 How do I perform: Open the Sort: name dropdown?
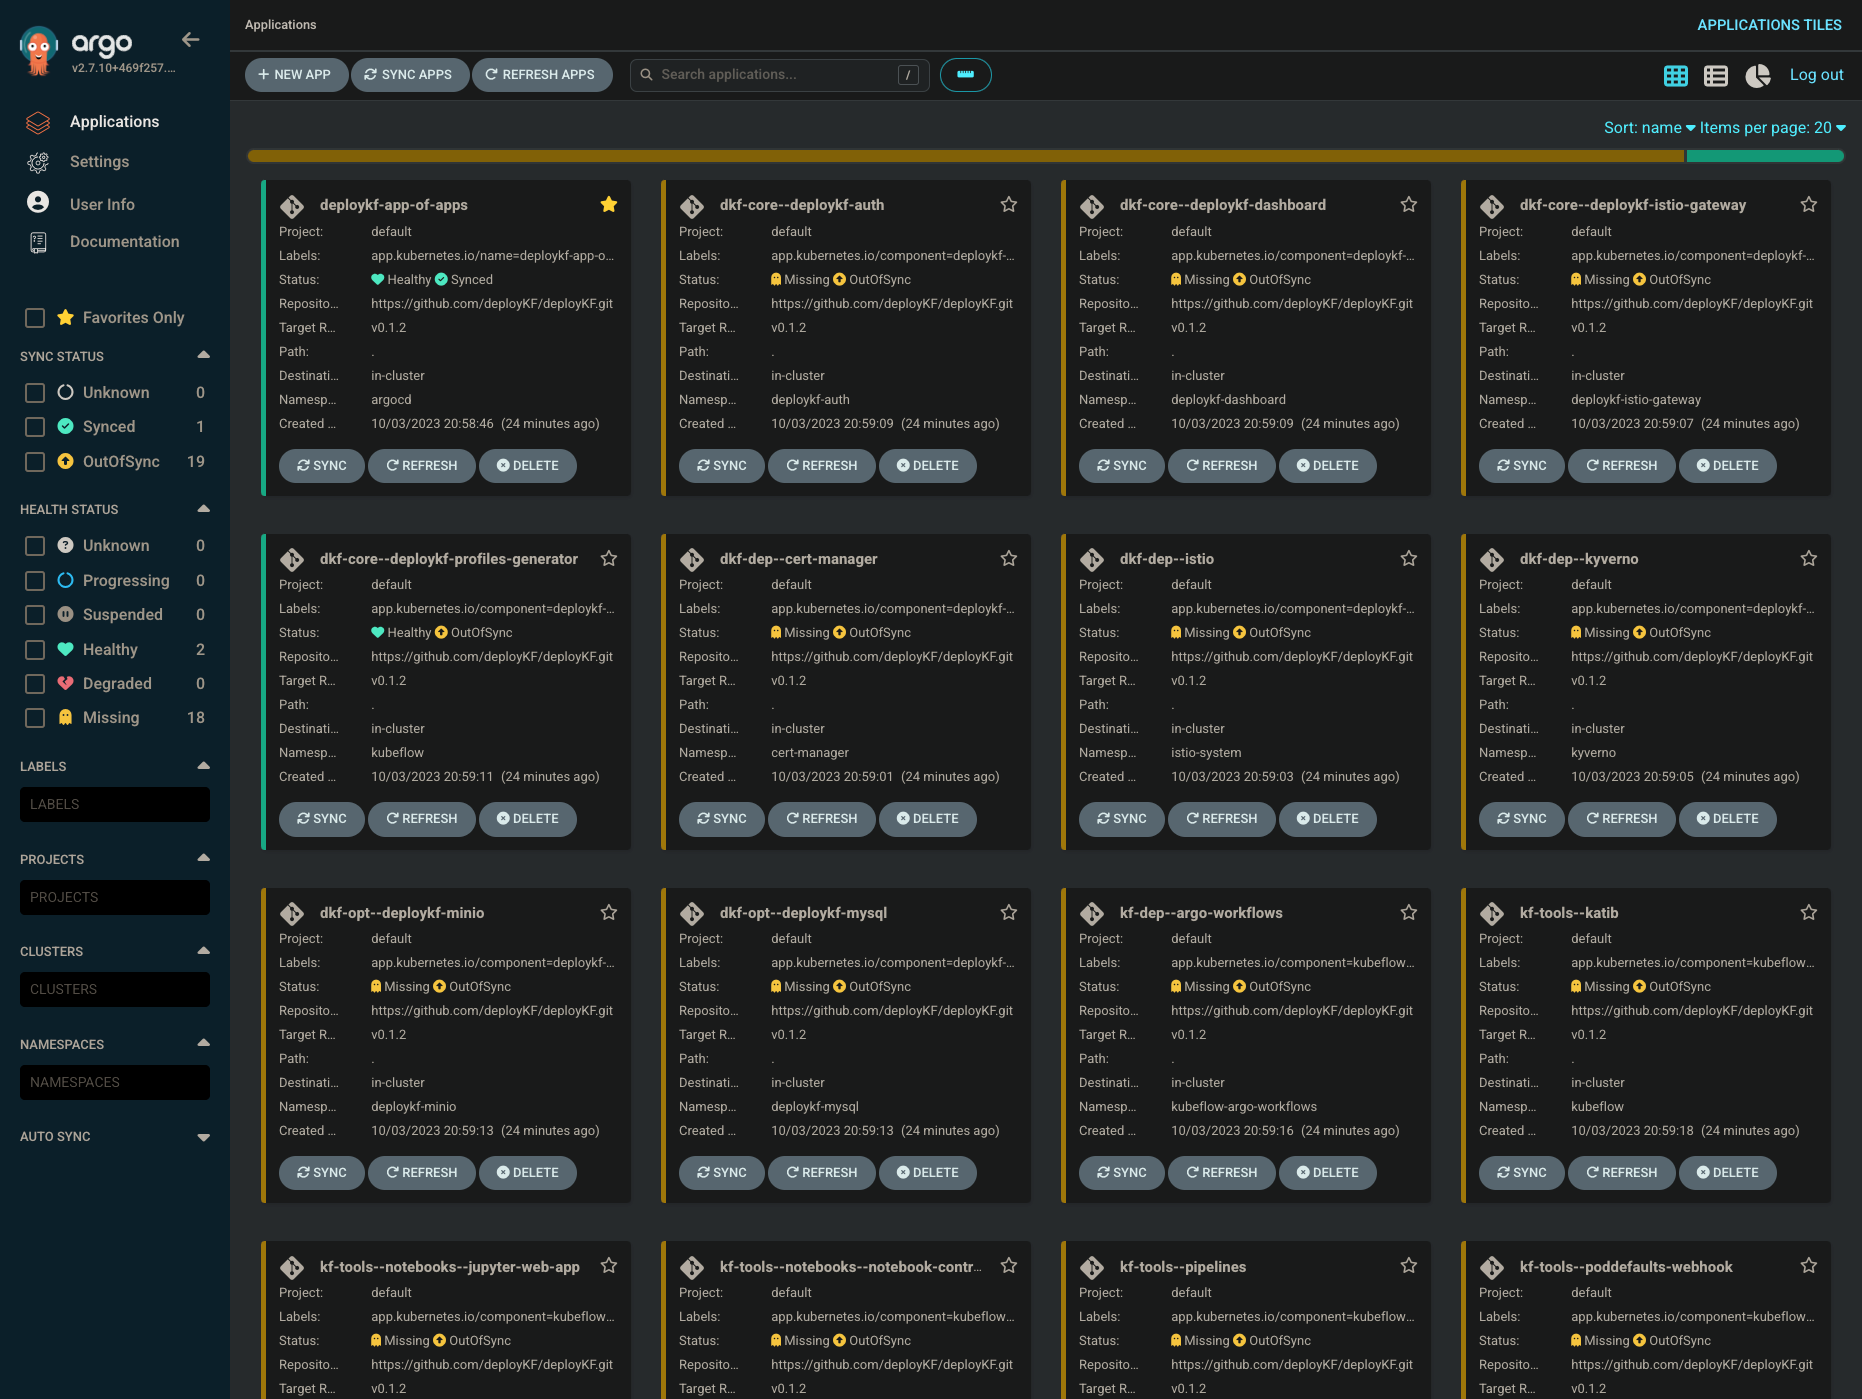point(1649,128)
